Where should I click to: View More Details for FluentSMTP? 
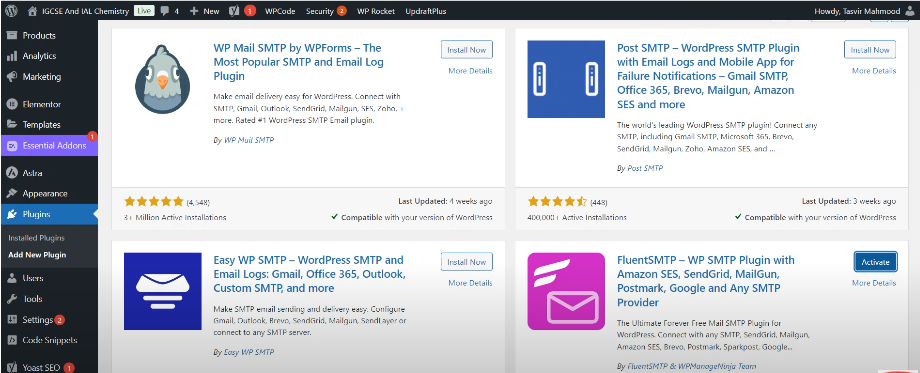tap(874, 283)
